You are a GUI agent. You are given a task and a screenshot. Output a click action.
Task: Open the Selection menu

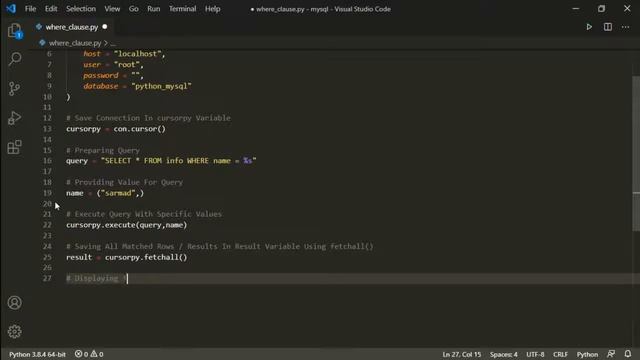tap(81, 9)
